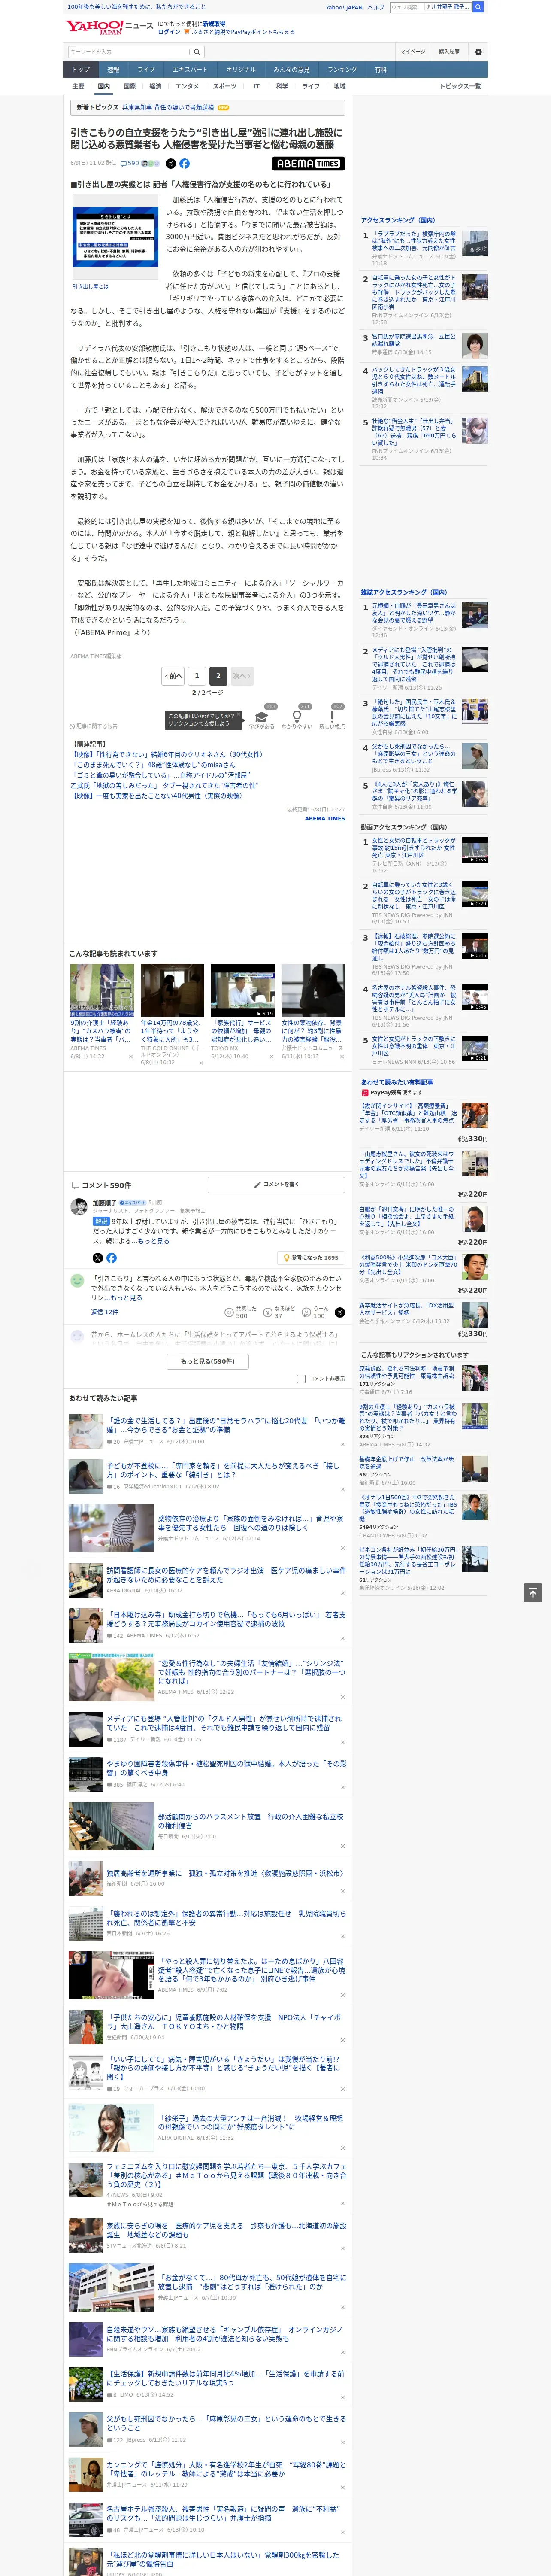
Task: Click the コメントを書く button
Action: coord(277,1185)
